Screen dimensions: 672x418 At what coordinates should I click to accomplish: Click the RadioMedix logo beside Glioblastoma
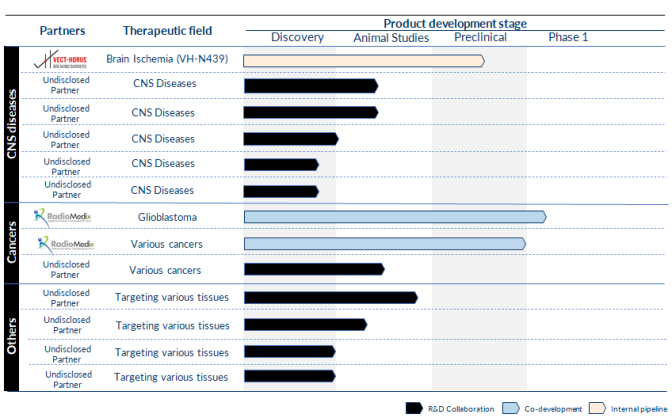click(62, 217)
